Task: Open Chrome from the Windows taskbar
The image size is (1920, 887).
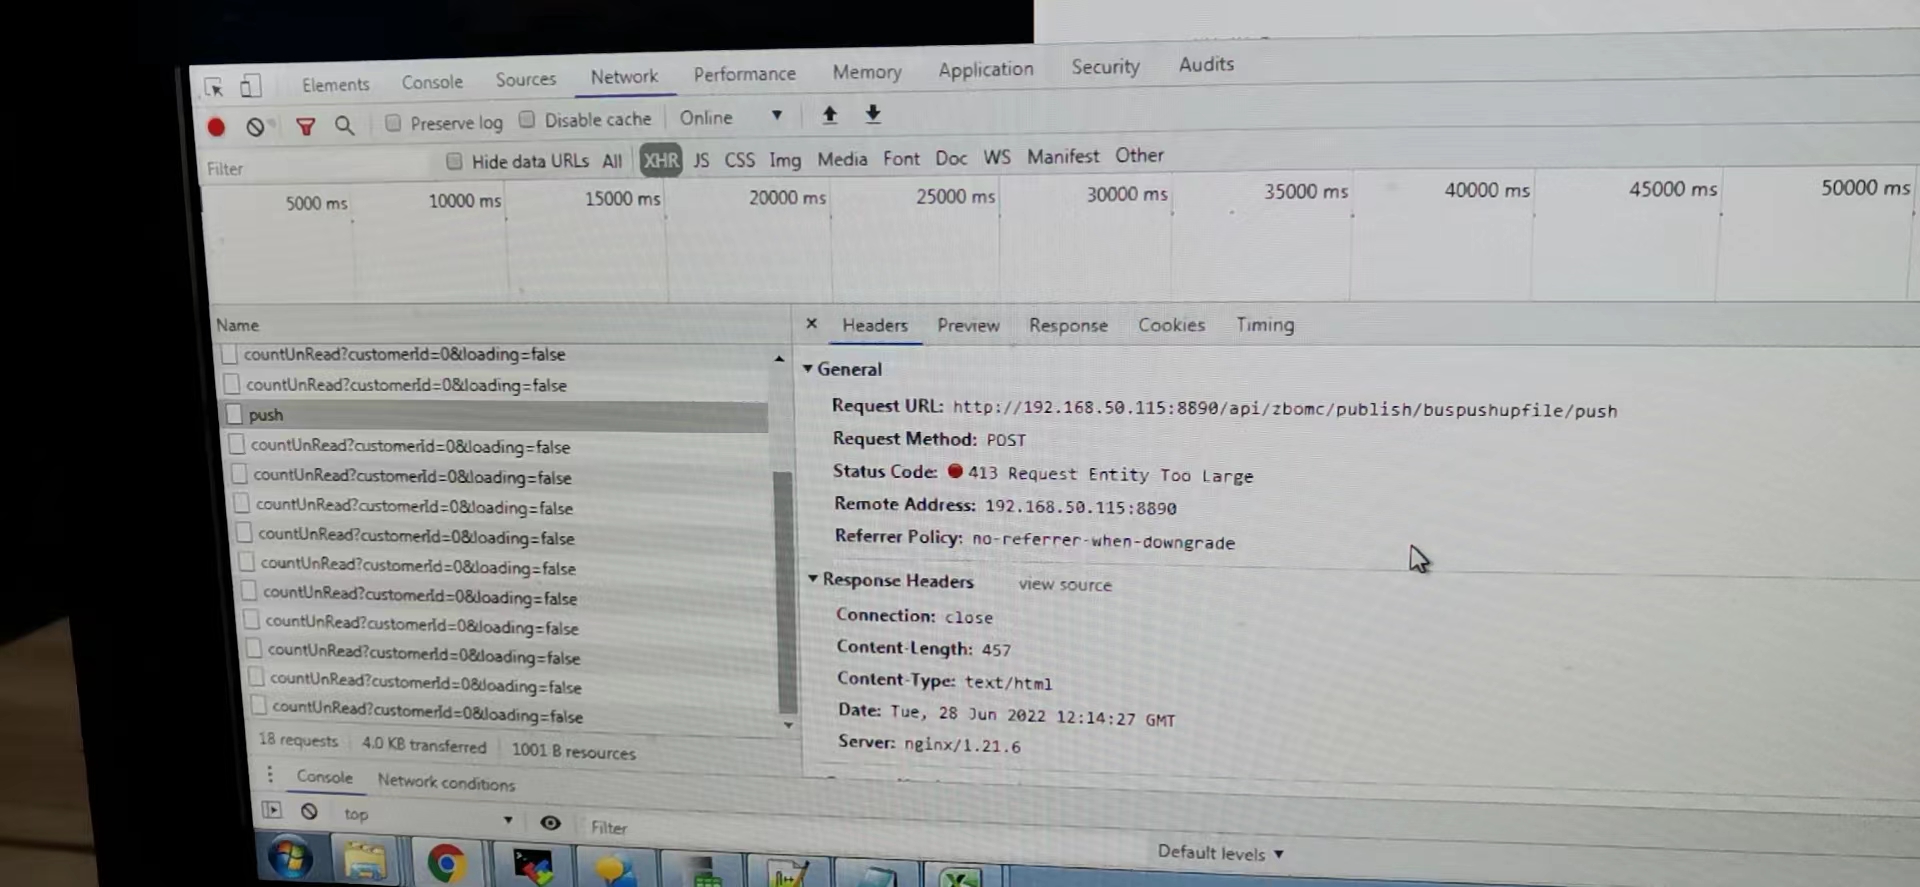Action: pyautogui.click(x=446, y=863)
